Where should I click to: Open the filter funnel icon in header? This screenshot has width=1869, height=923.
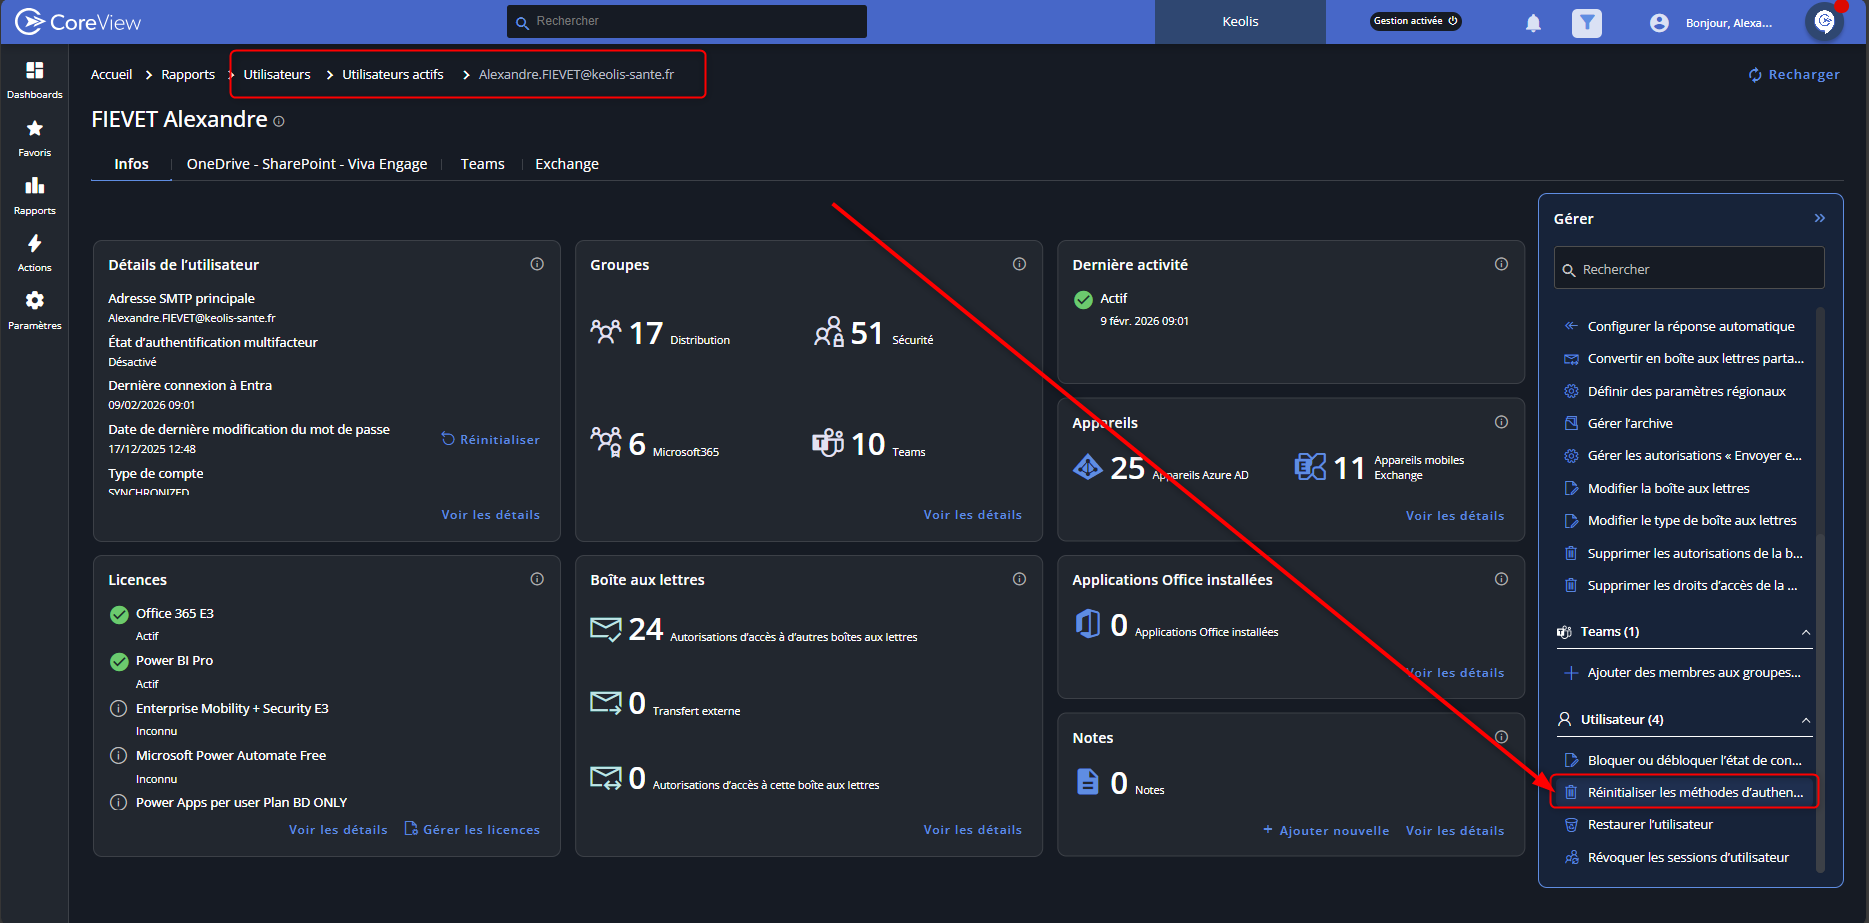pos(1586,22)
